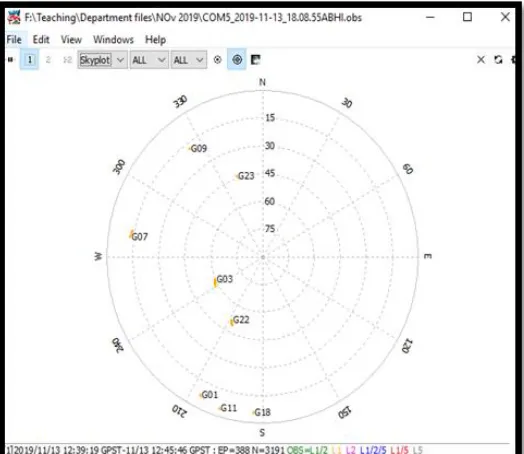
Task: Click satellite label G22 on skyplot
Action: [x=241, y=320]
